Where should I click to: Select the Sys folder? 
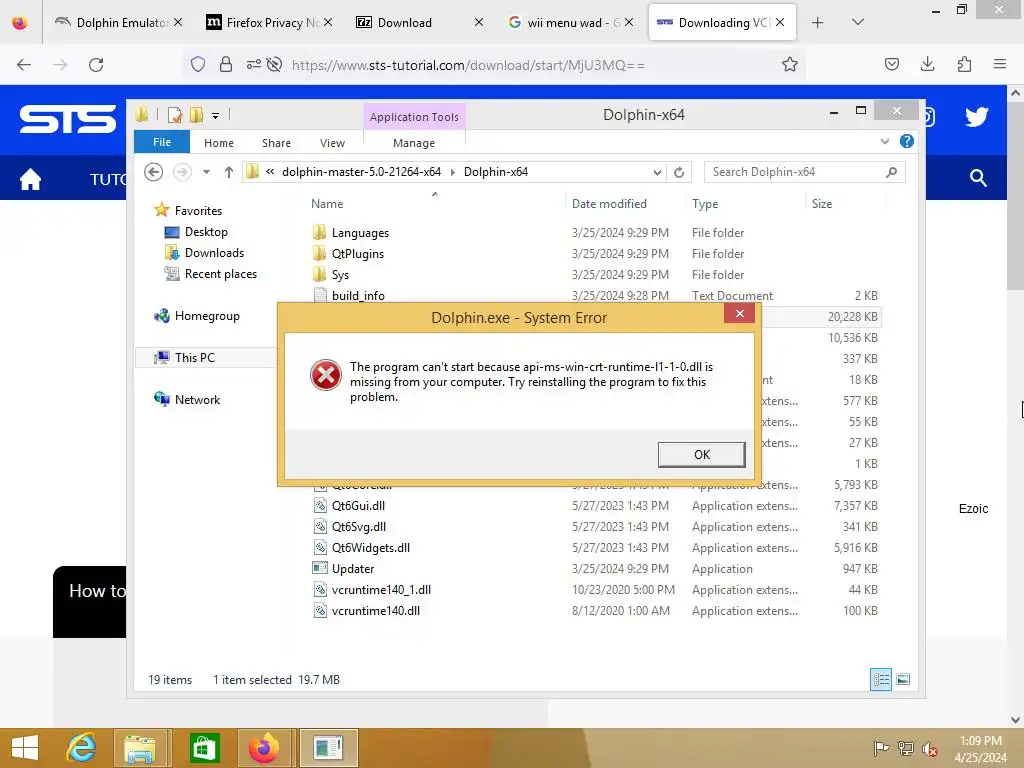pyautogui.click(x=340, y=274)
